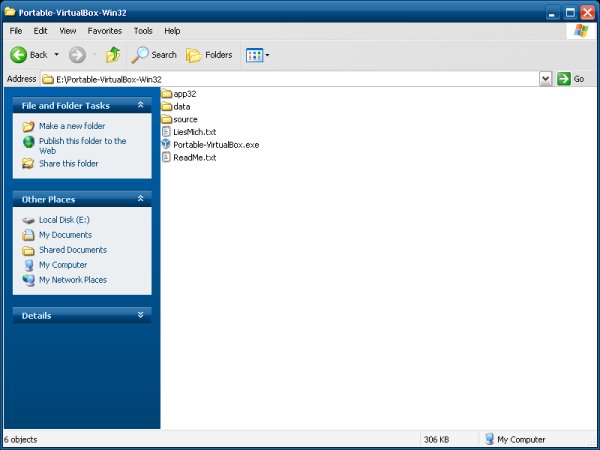Click the Windows flag logo

click(x=581, y=31)
